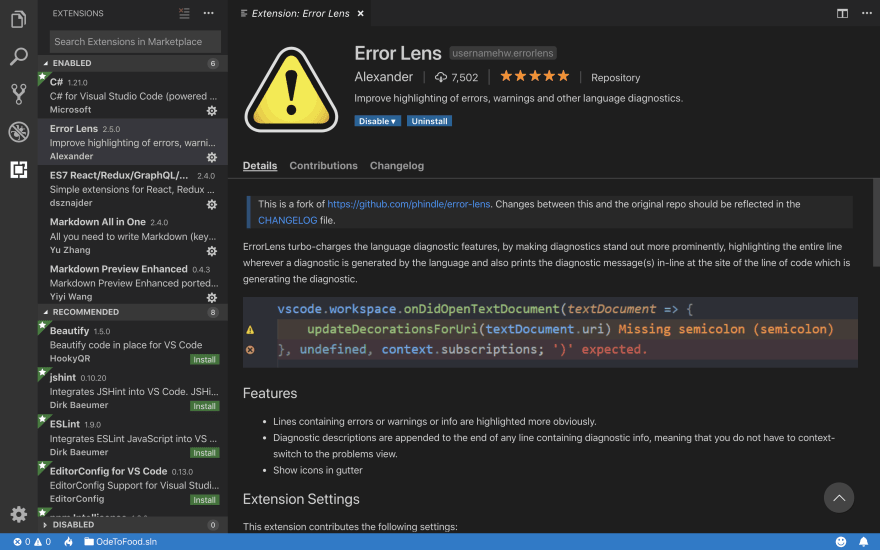The width and height of the screenshot is (880, 550).
Task: Select Markdown All in One extension row
Action: coord(132,236)
